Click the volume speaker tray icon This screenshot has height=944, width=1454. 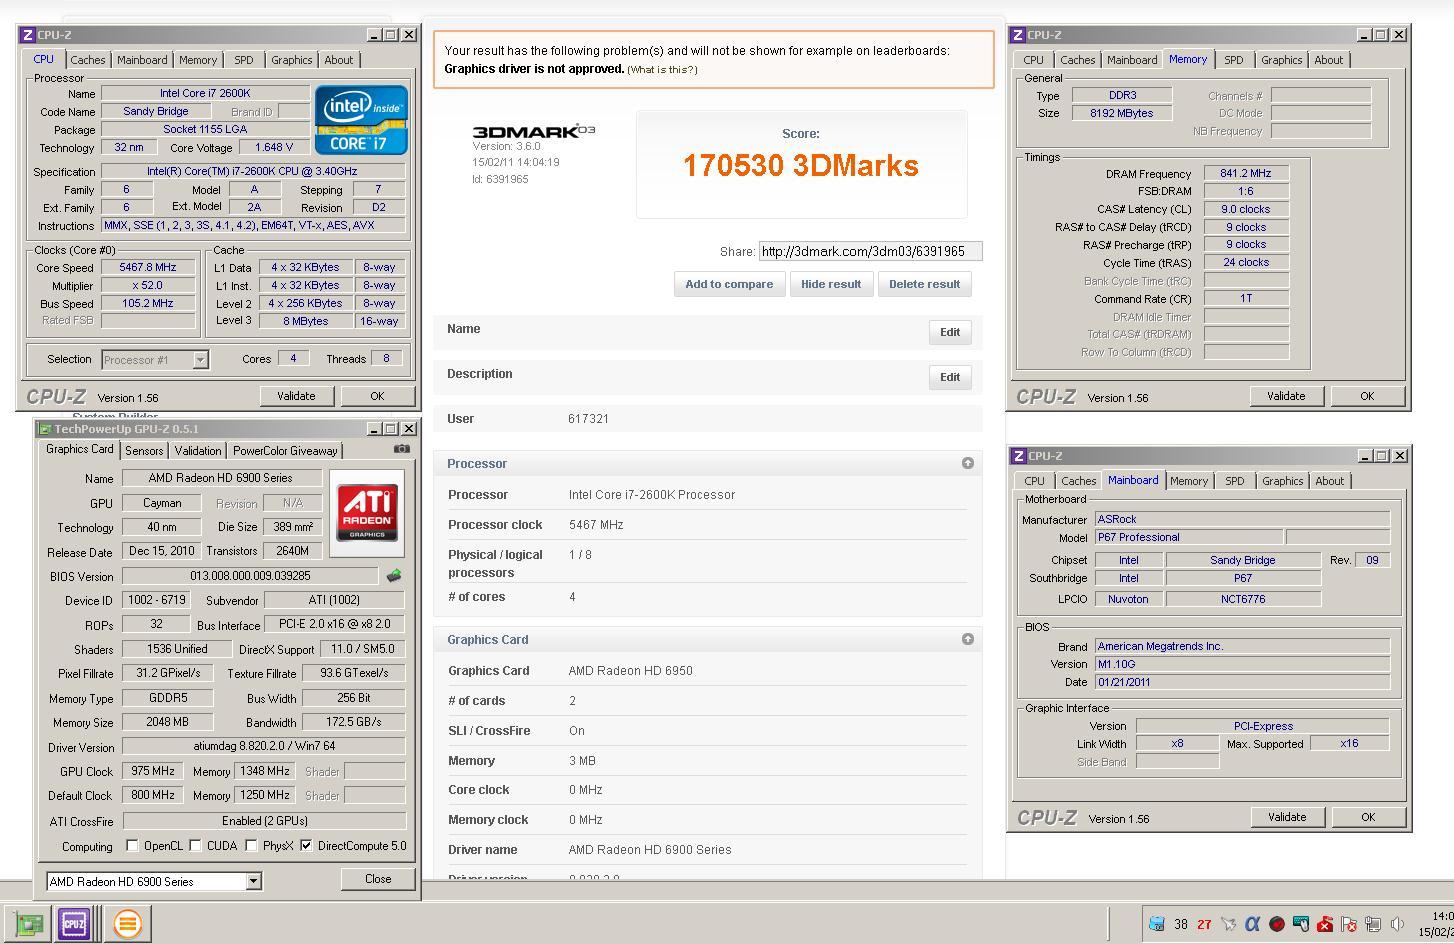tap(1397, 924)
